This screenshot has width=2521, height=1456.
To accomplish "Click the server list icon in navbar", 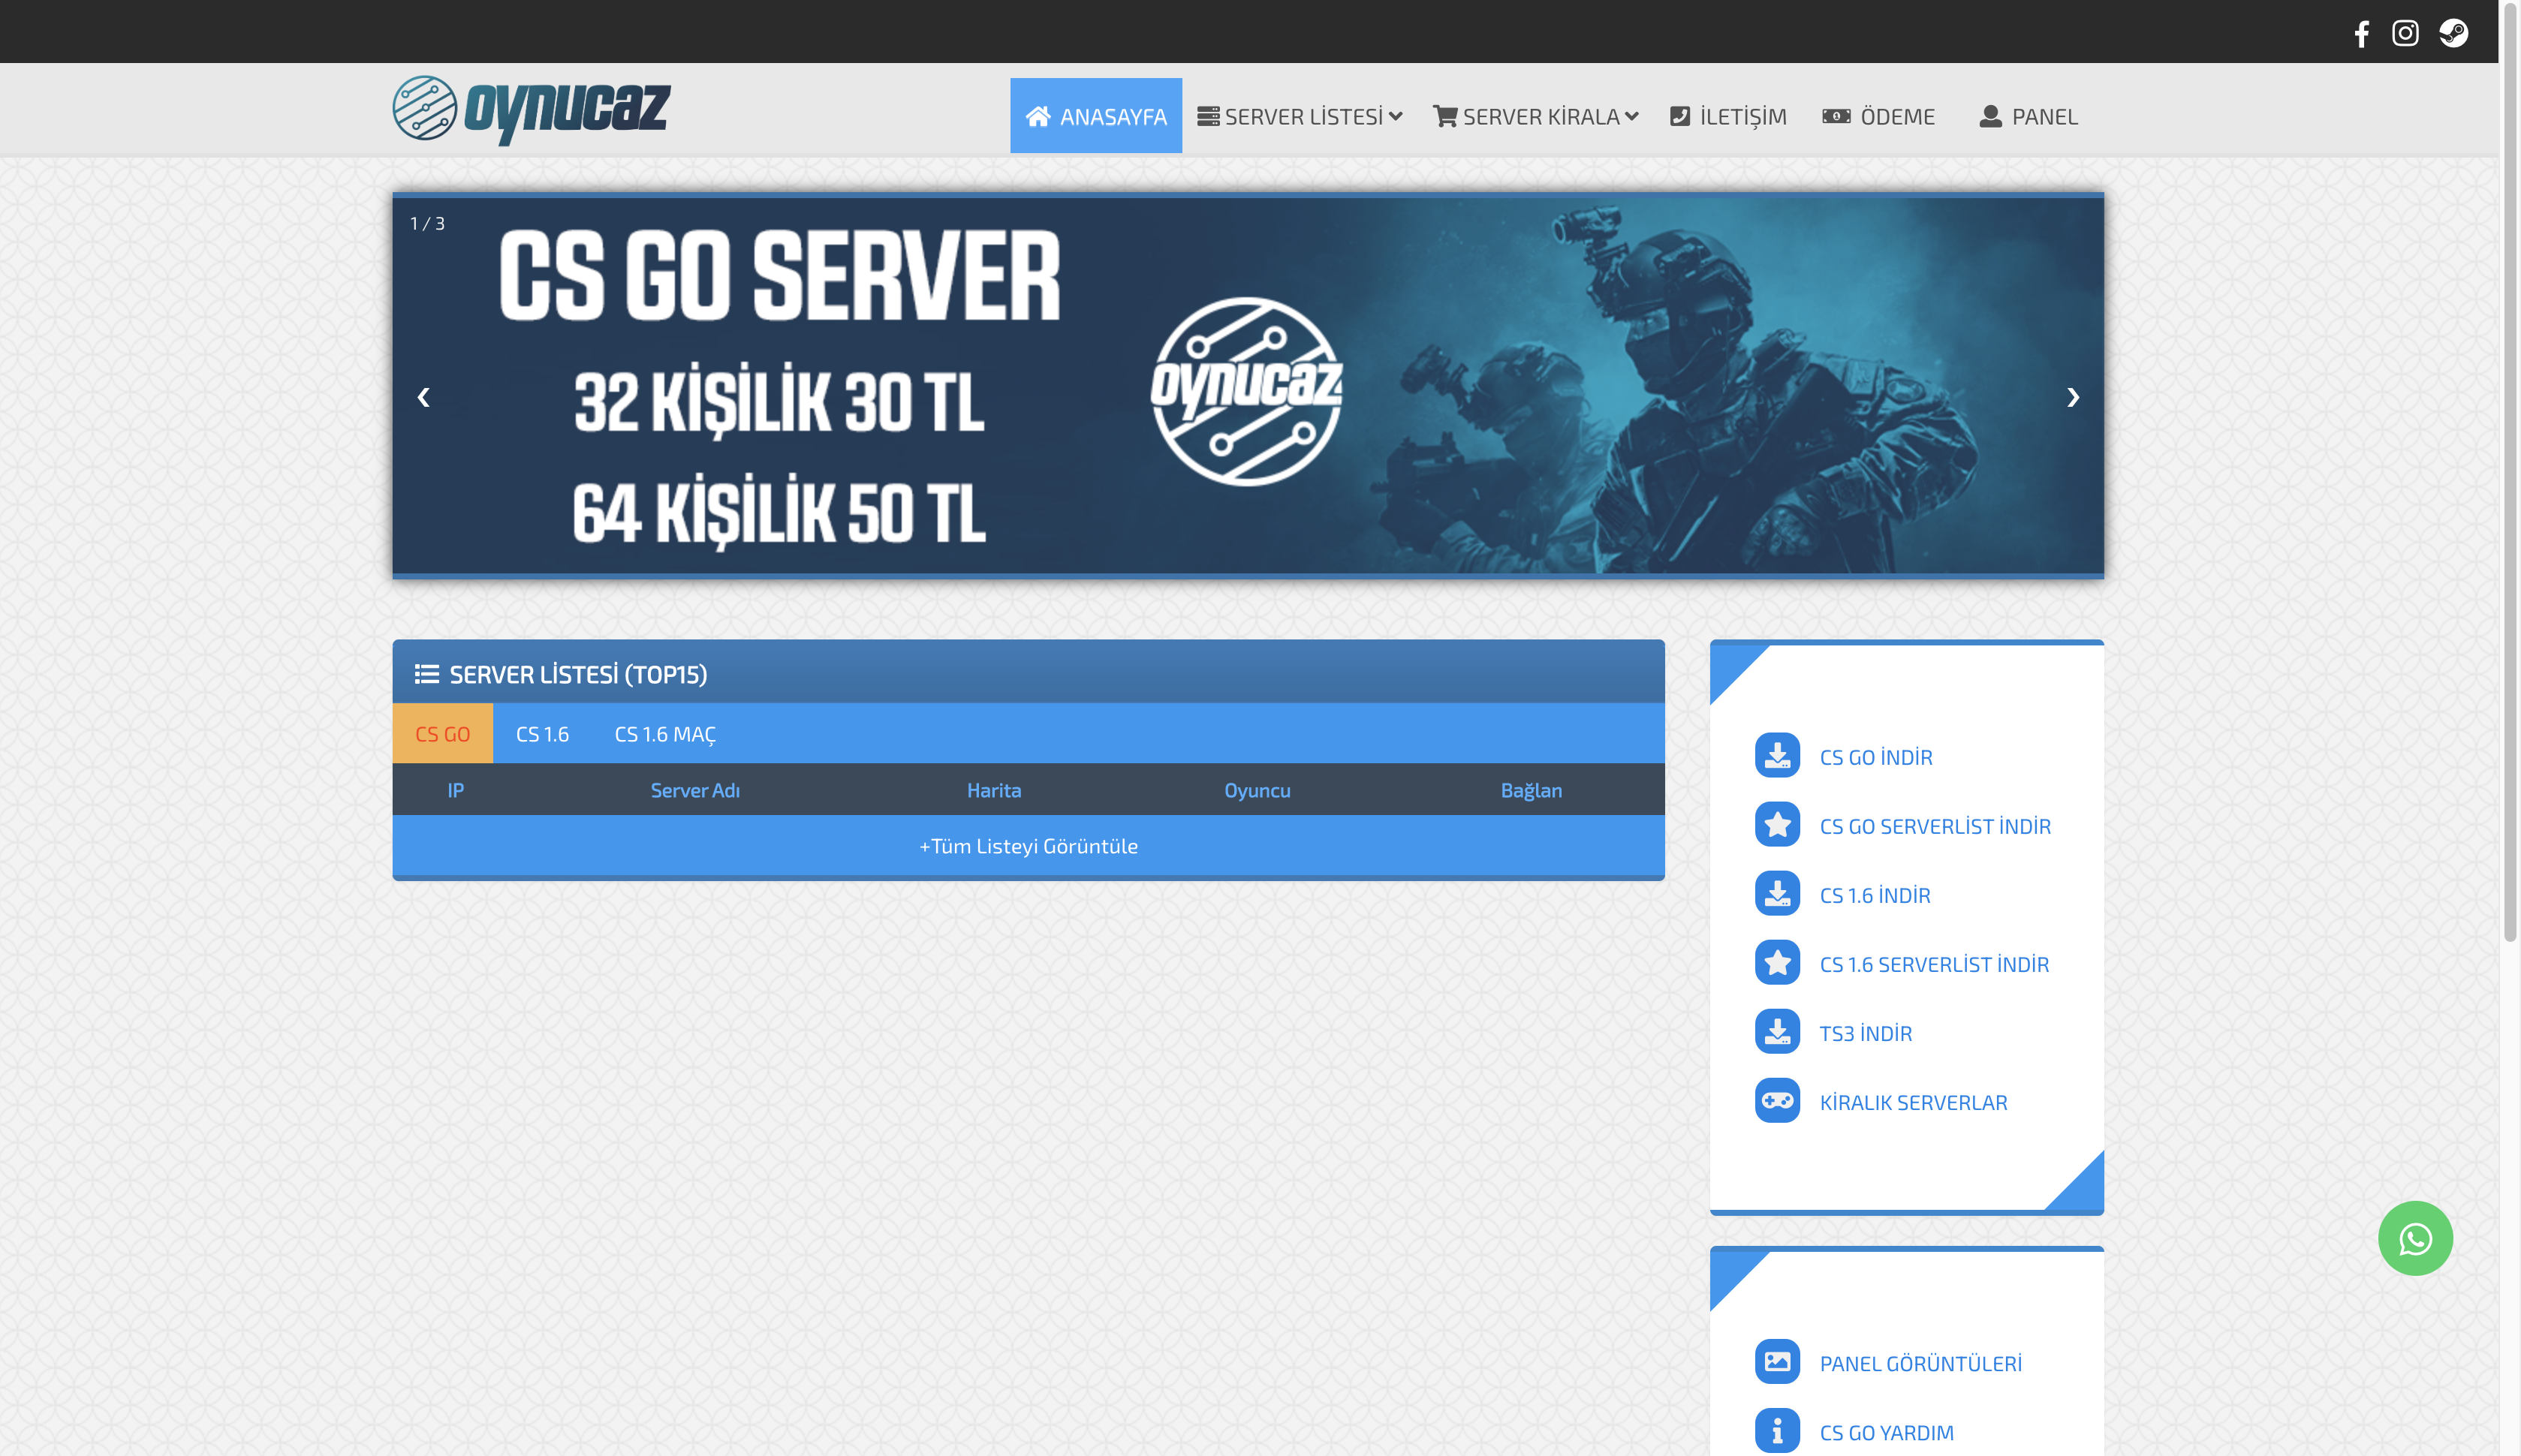I will pyautogui.click(x=1208, y=116).
